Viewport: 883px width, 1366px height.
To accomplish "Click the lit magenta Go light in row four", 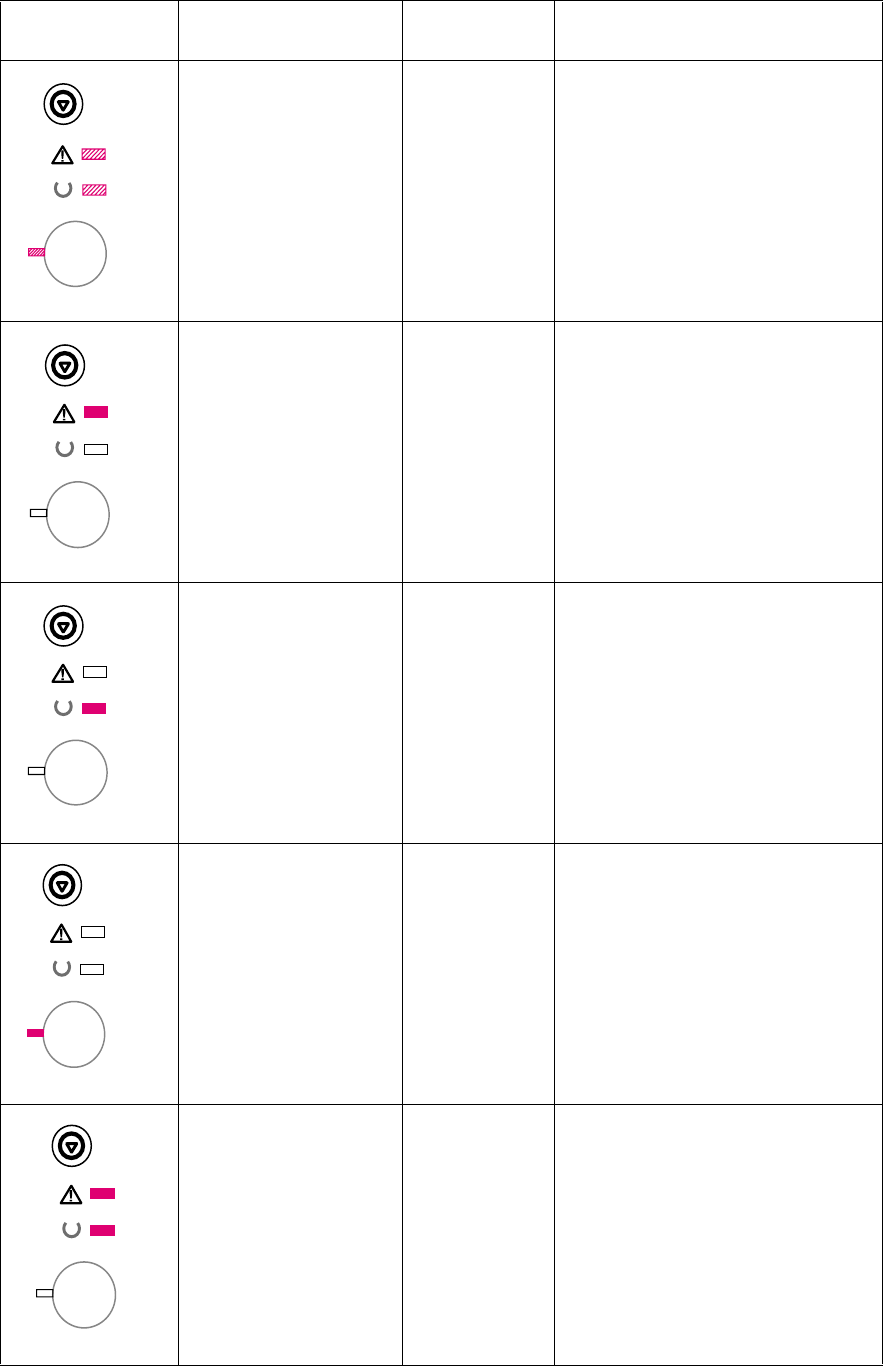I will 35,1032.
